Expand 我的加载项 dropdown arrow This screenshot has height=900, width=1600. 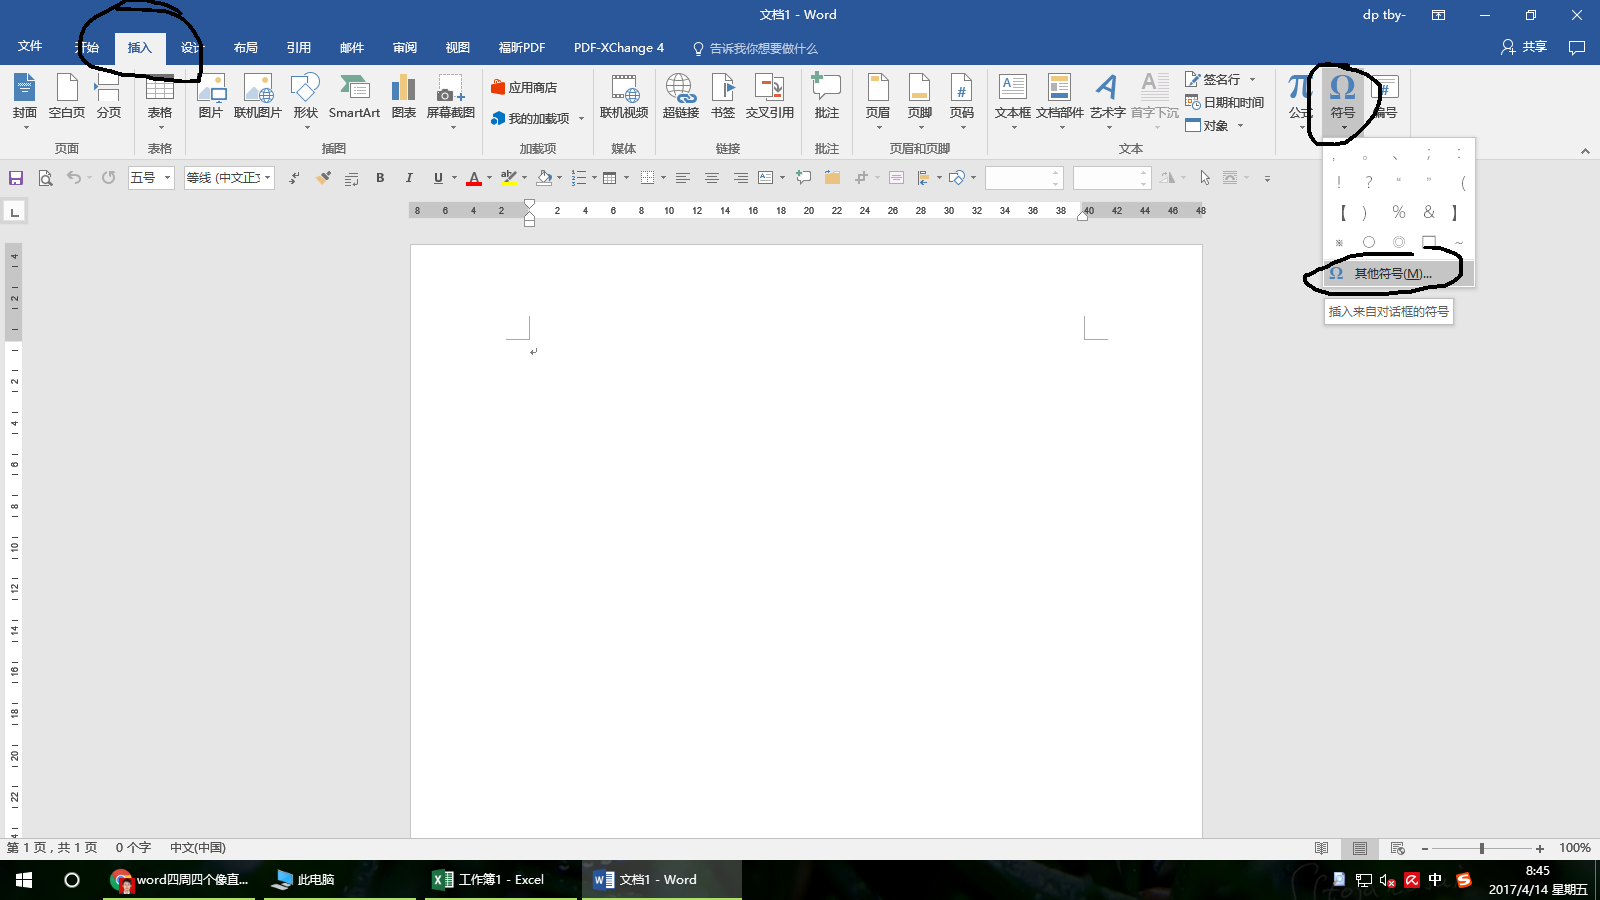(581, 119)
